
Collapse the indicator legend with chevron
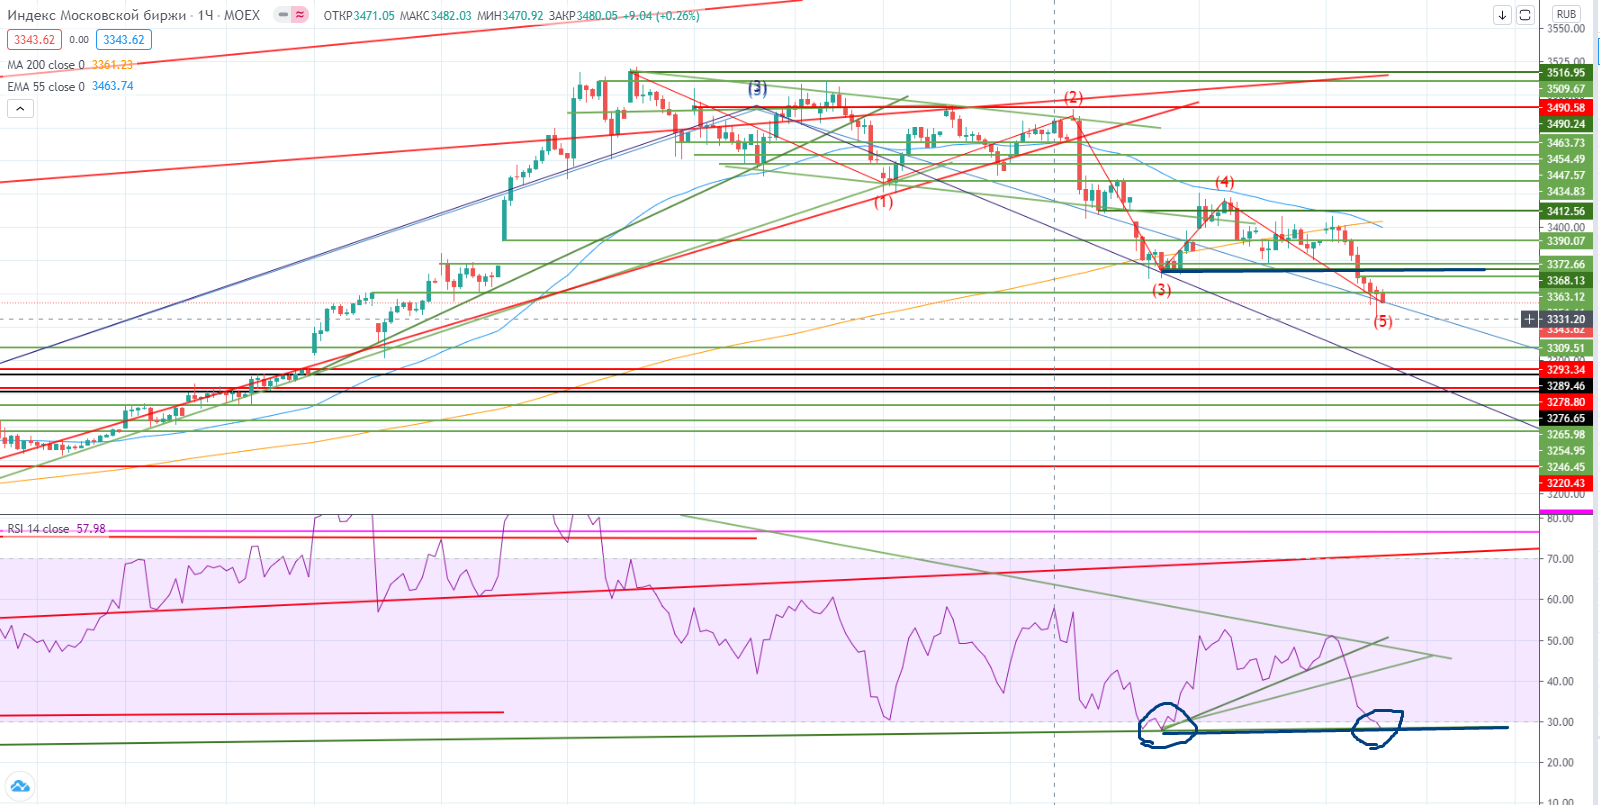point(20,108)
